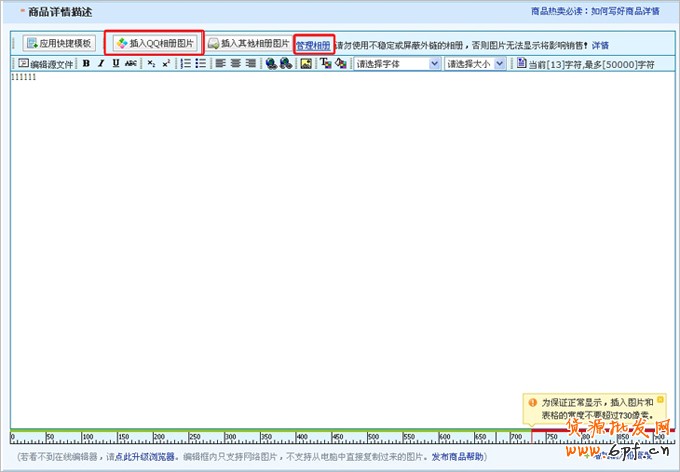This screenshot has height=472, width=680.
Task: Click the superscript icon
Action: [x=166, y=63]
